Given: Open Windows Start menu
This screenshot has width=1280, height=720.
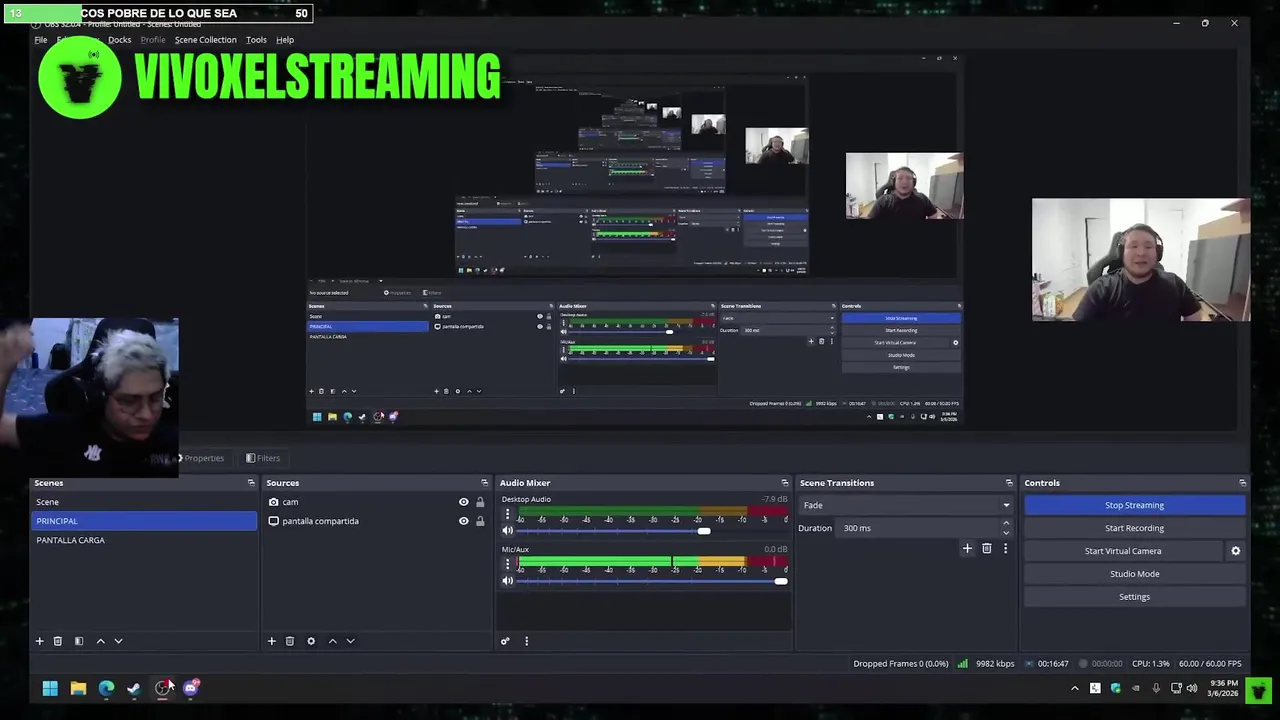Looking at the screenshot, I should pos(50,688).
